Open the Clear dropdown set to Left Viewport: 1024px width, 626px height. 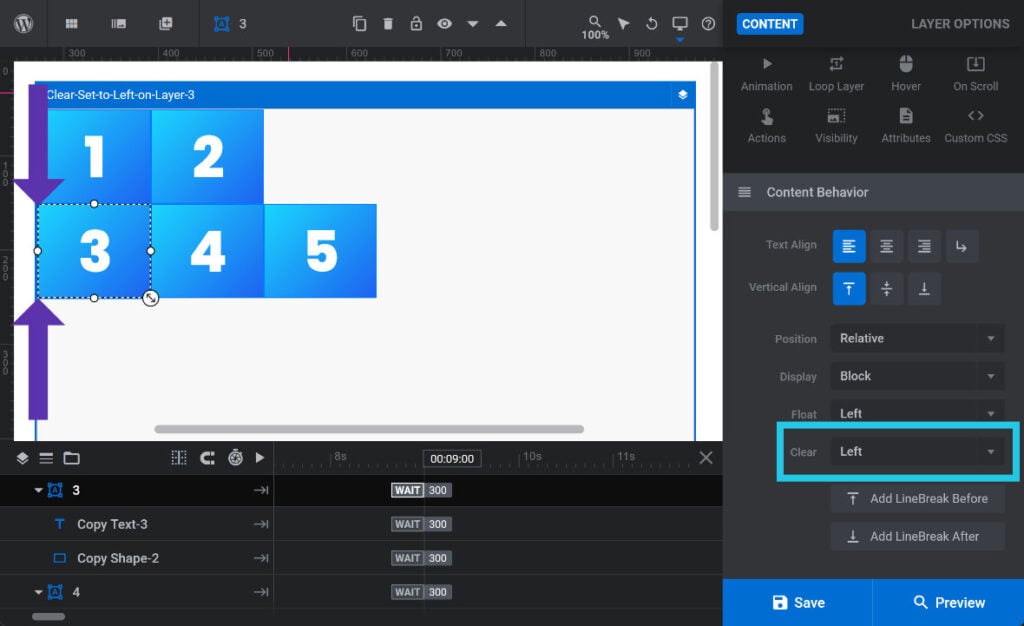tap(917, 452)
